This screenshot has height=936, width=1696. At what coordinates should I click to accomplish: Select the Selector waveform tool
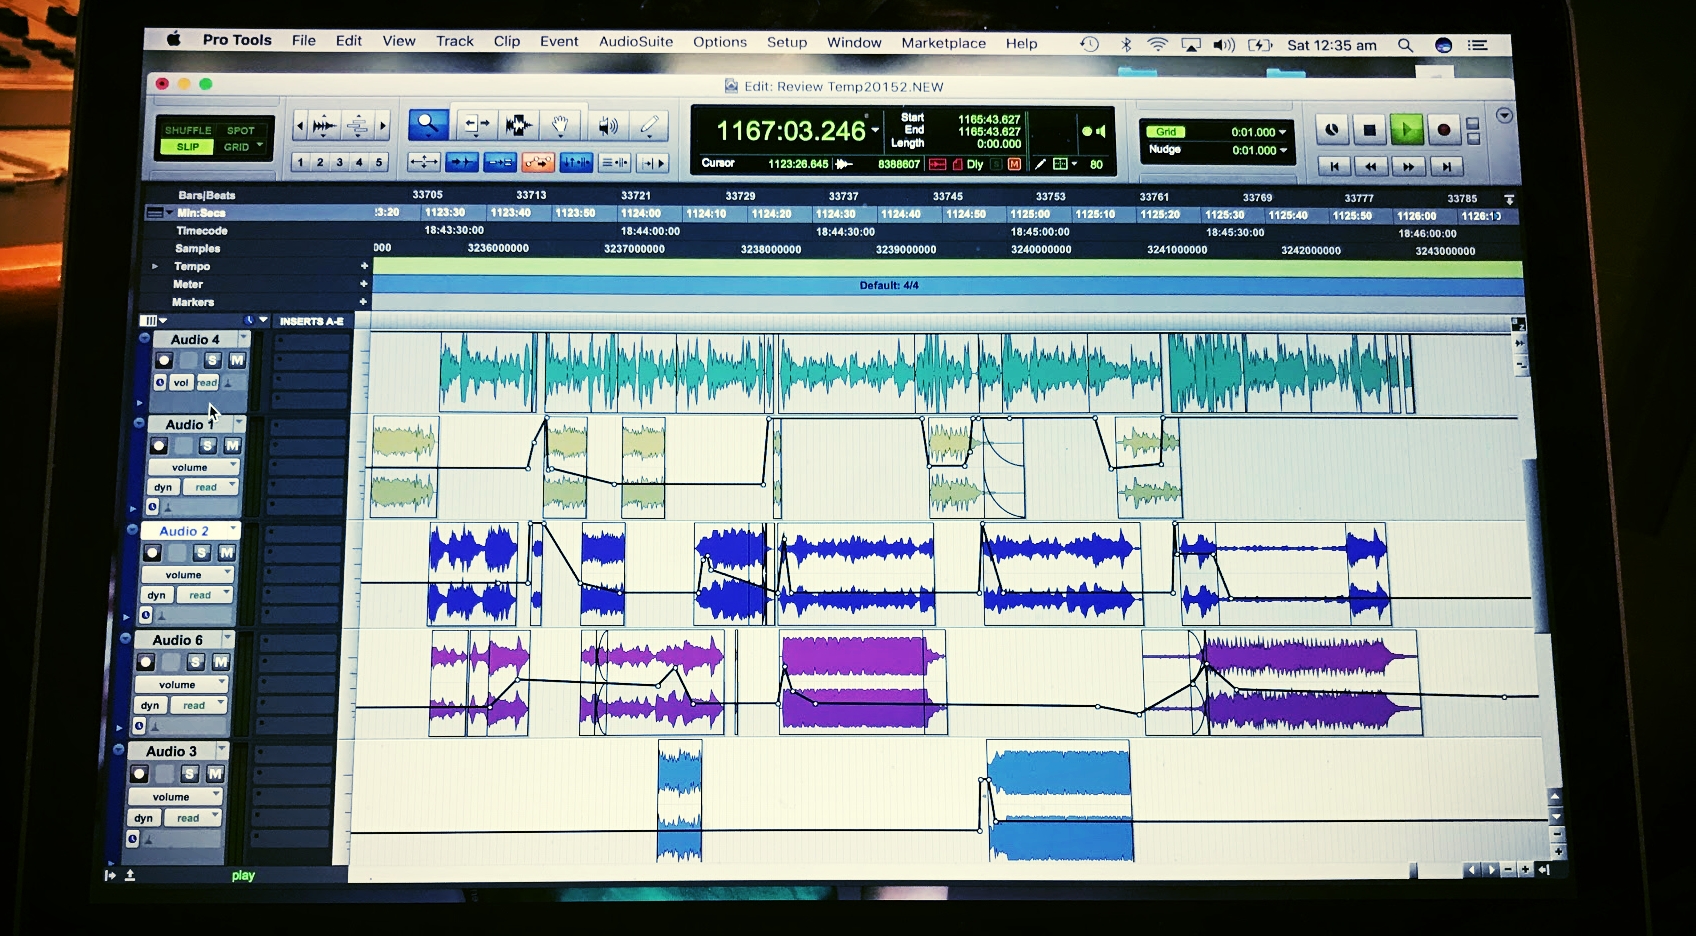518,126
